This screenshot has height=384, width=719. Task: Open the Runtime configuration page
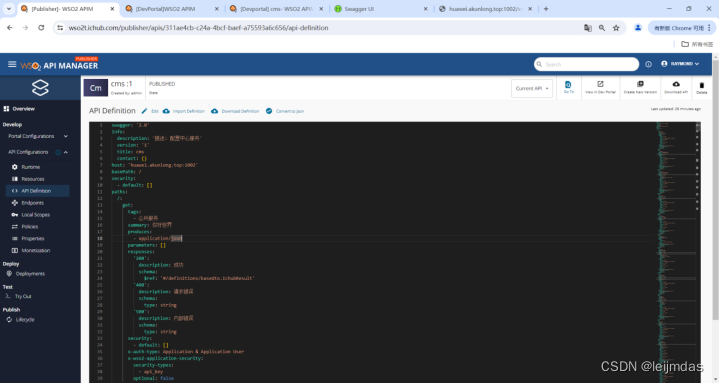(30, 167)
